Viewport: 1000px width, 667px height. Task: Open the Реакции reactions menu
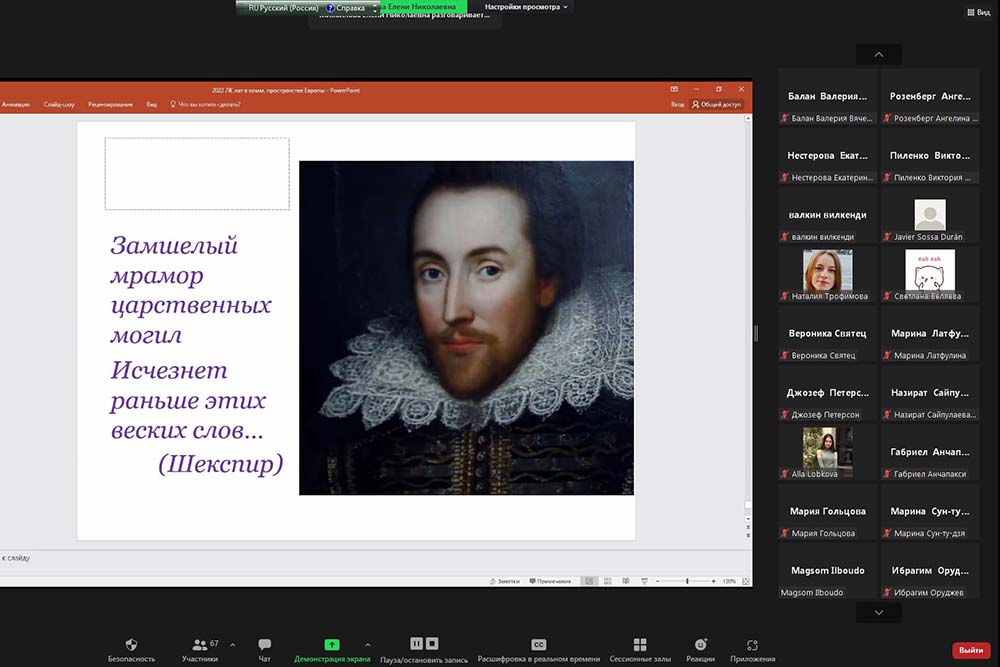pyautogui.click(x=700, y=645)
